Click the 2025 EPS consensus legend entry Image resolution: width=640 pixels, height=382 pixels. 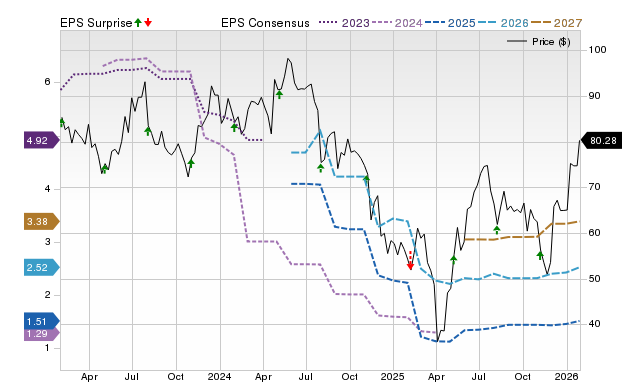click(x=450, y=23)
